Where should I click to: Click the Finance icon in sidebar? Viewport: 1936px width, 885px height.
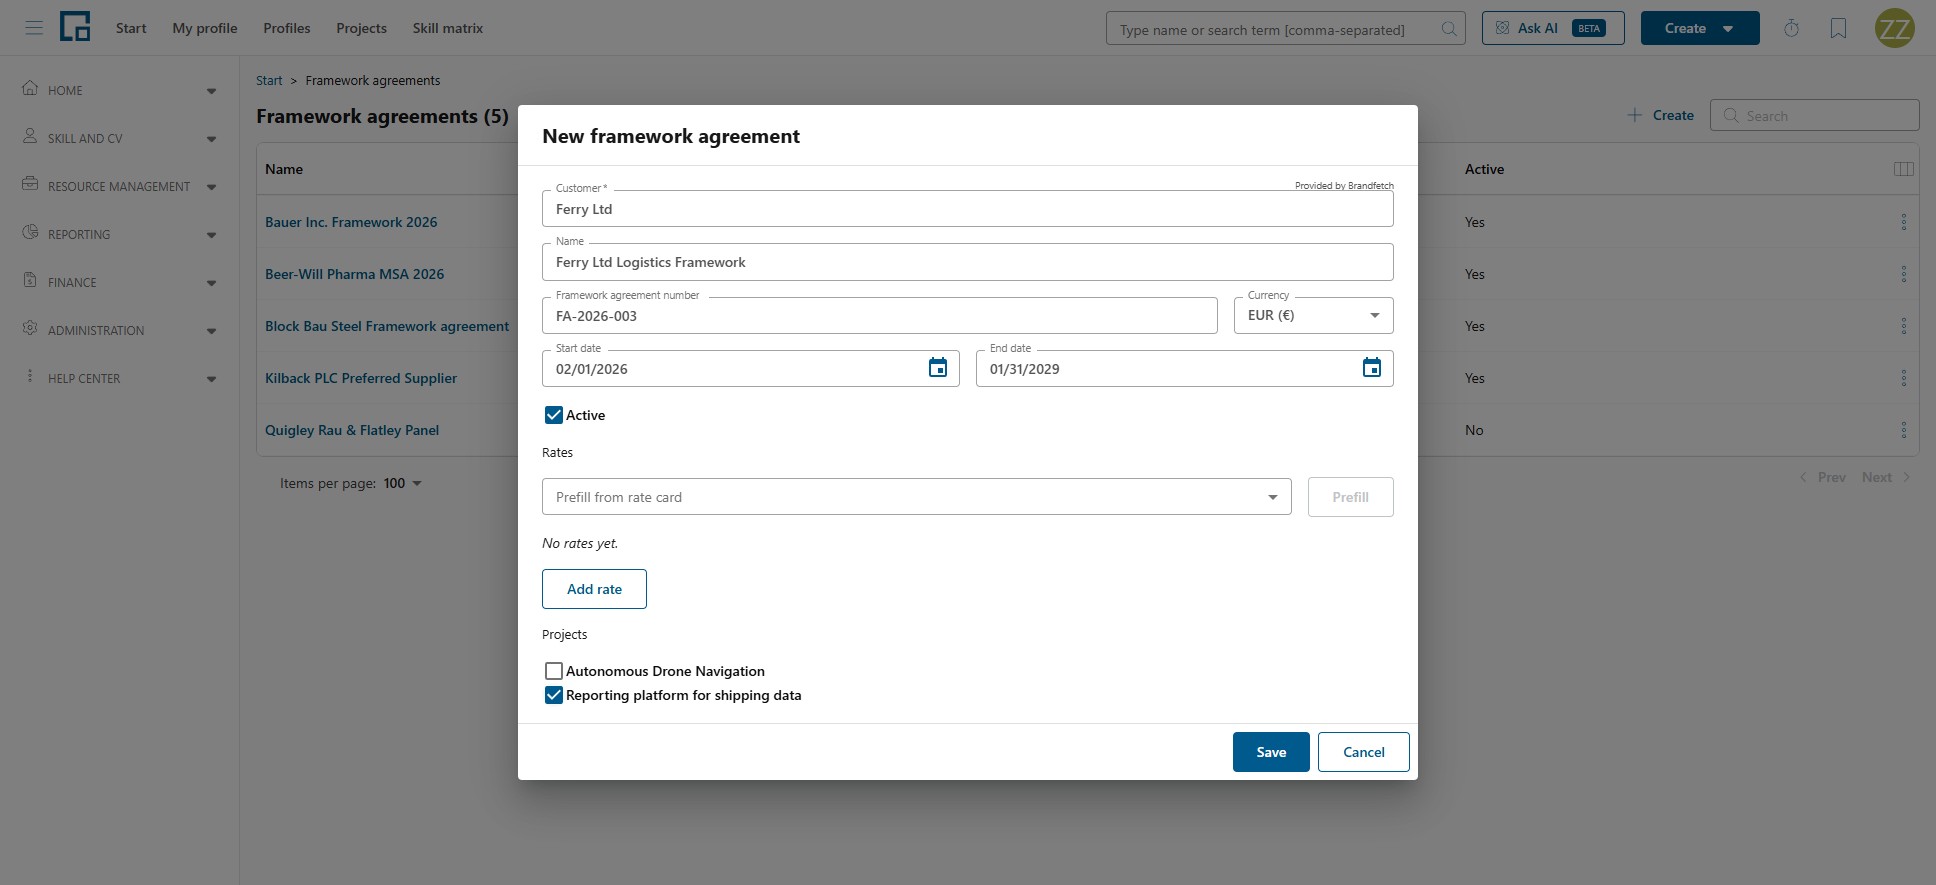[x=30, y=280]
